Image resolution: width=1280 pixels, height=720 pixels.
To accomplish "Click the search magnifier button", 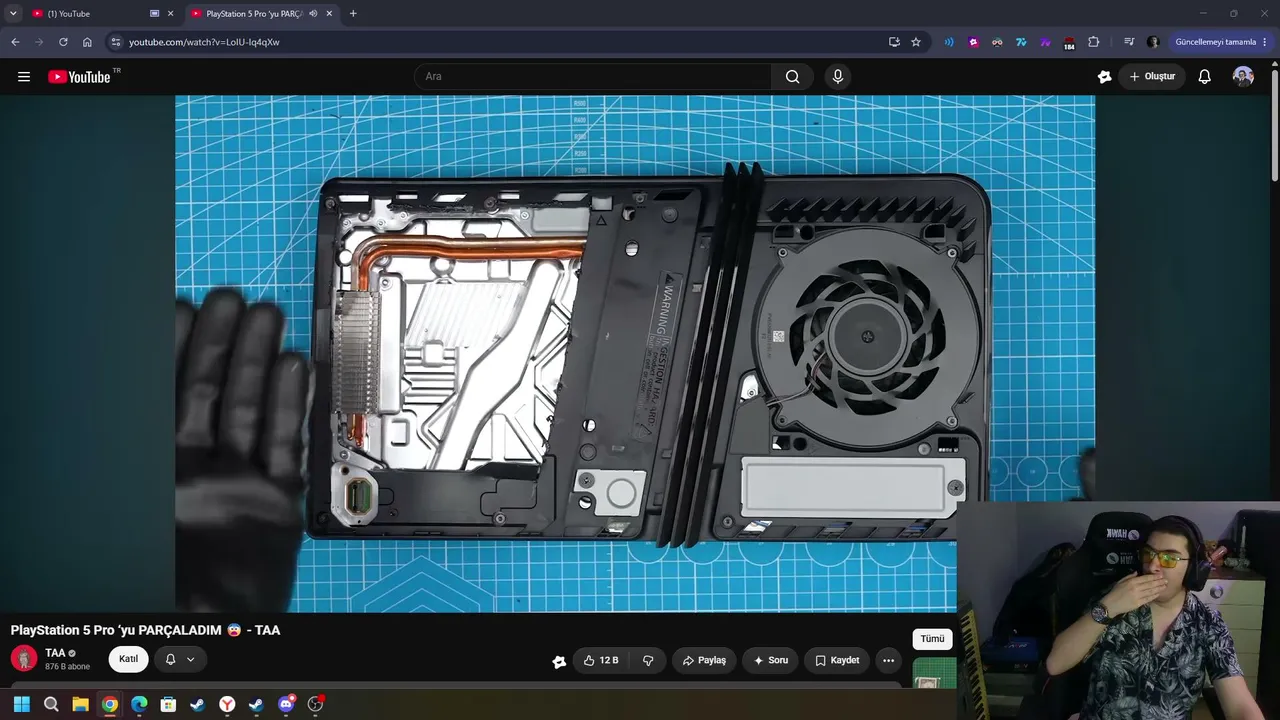I will tap(793, 77).
